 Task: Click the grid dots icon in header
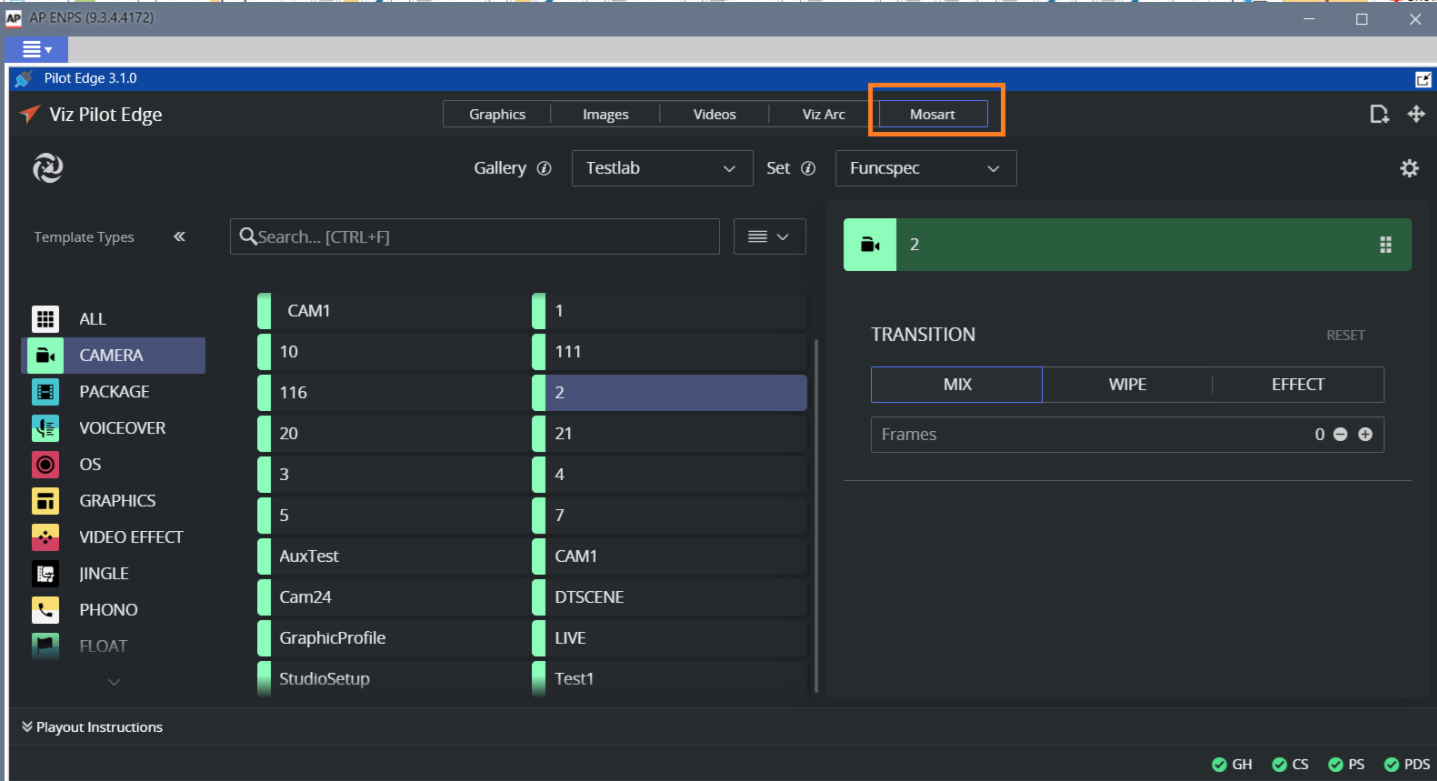pyautogui.click(x=1386, y=245)
